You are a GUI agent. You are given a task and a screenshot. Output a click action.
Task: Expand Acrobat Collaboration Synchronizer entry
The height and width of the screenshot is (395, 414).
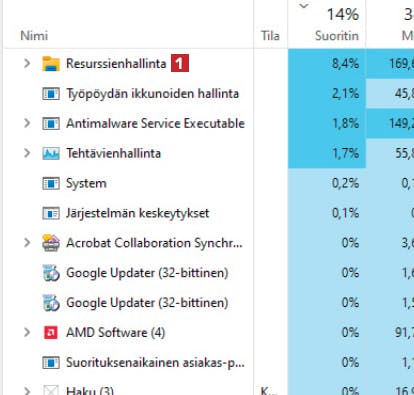(x=27, y=243)
